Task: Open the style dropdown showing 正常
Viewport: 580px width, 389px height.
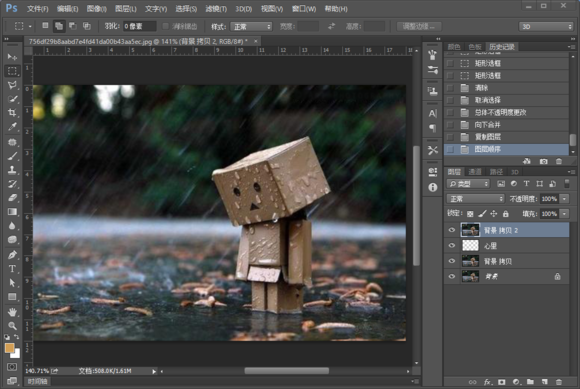Action: [x=251, y=27]
